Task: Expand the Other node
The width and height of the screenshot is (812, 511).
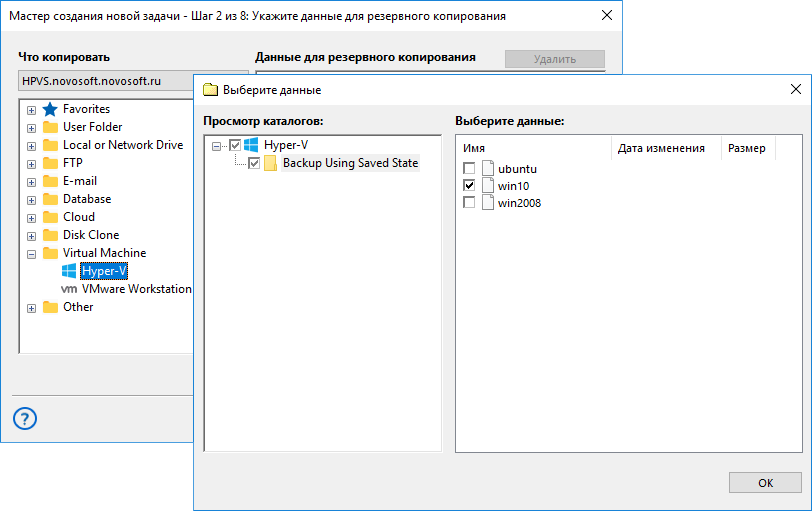Action: (x=32, y=308)
